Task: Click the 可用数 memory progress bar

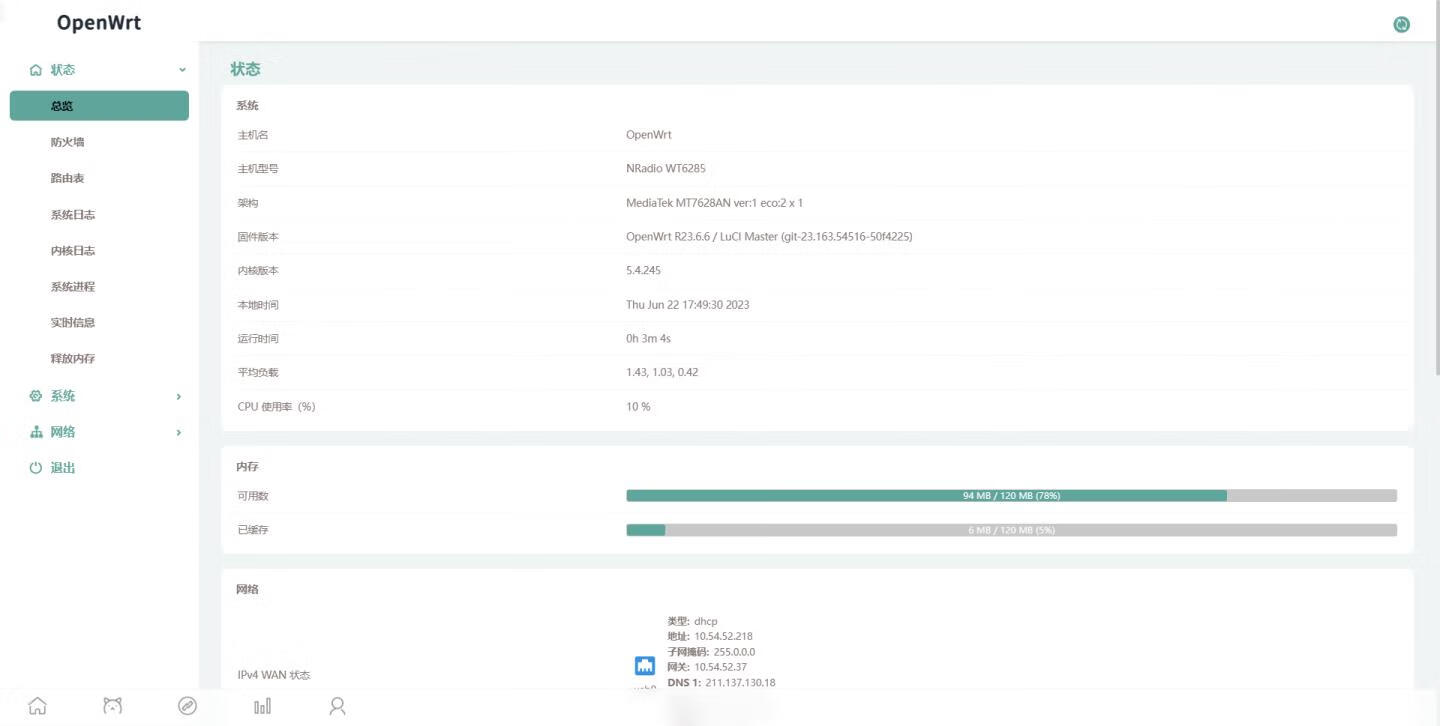Action: coord(1011,496)
